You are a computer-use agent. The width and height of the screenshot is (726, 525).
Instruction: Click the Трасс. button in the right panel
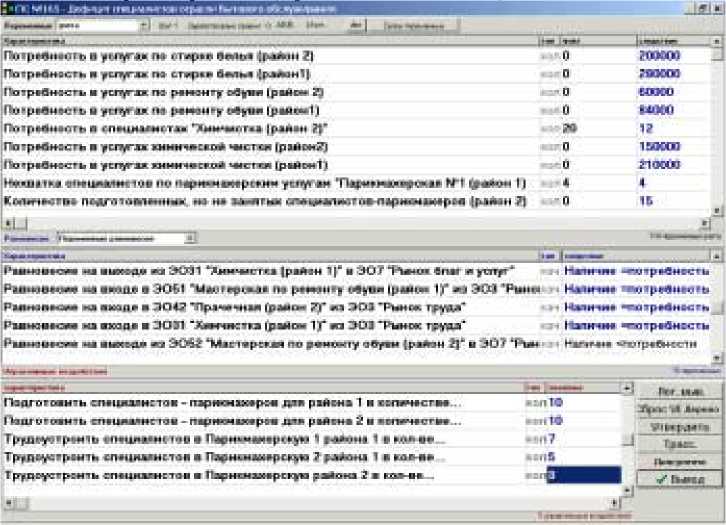(679, 444)
